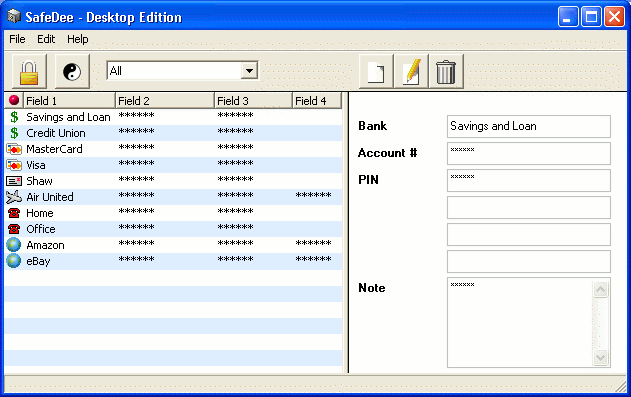
Task: Delete the record with the trash can icon
Action: coord(446,72)
